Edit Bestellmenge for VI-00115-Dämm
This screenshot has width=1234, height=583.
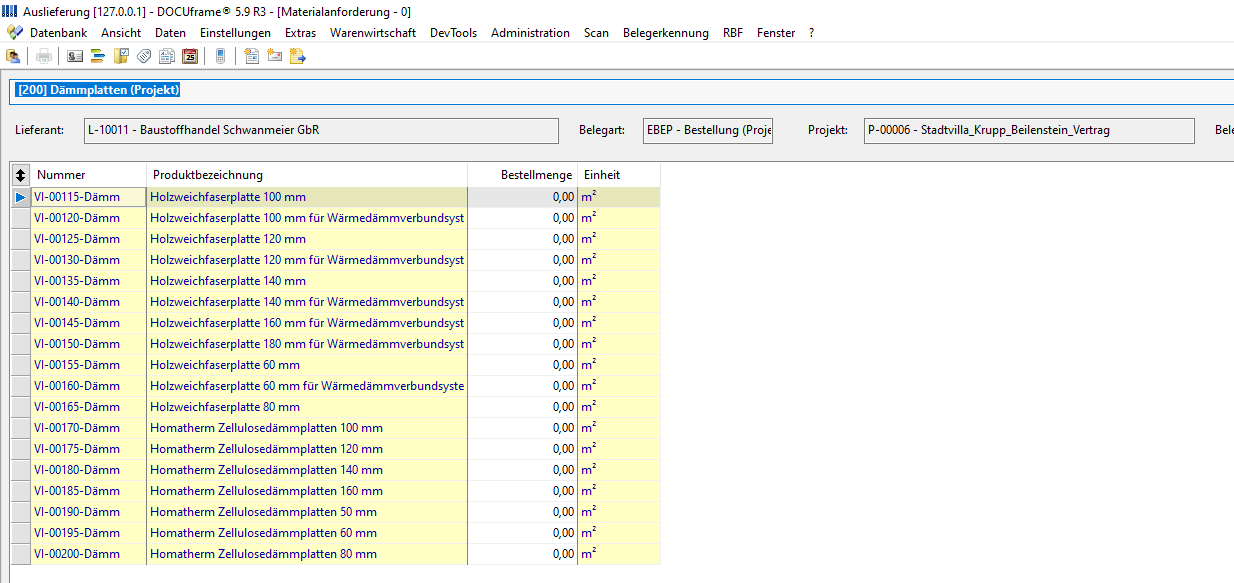[523, 197]
